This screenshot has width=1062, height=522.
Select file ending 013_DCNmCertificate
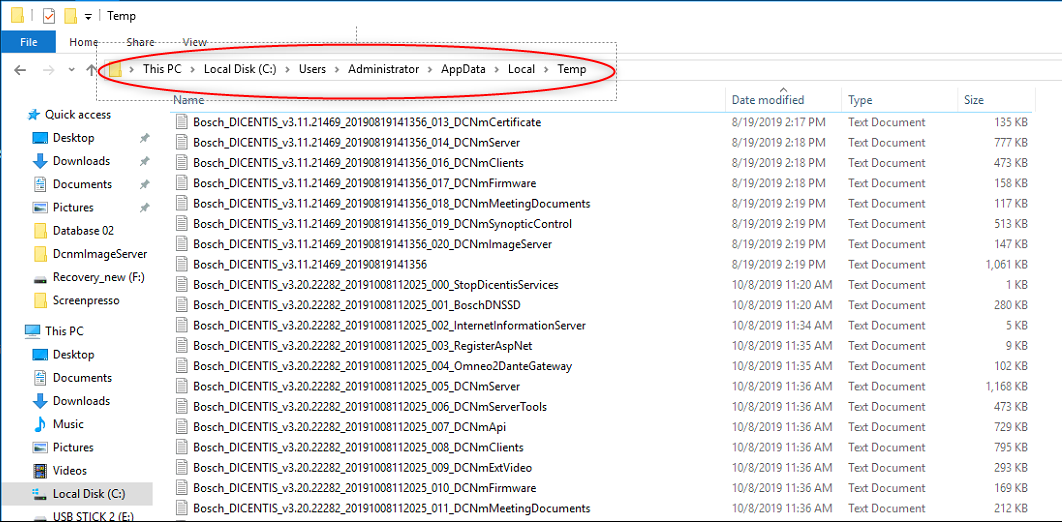pyautogui.click(x=366, y=122)
